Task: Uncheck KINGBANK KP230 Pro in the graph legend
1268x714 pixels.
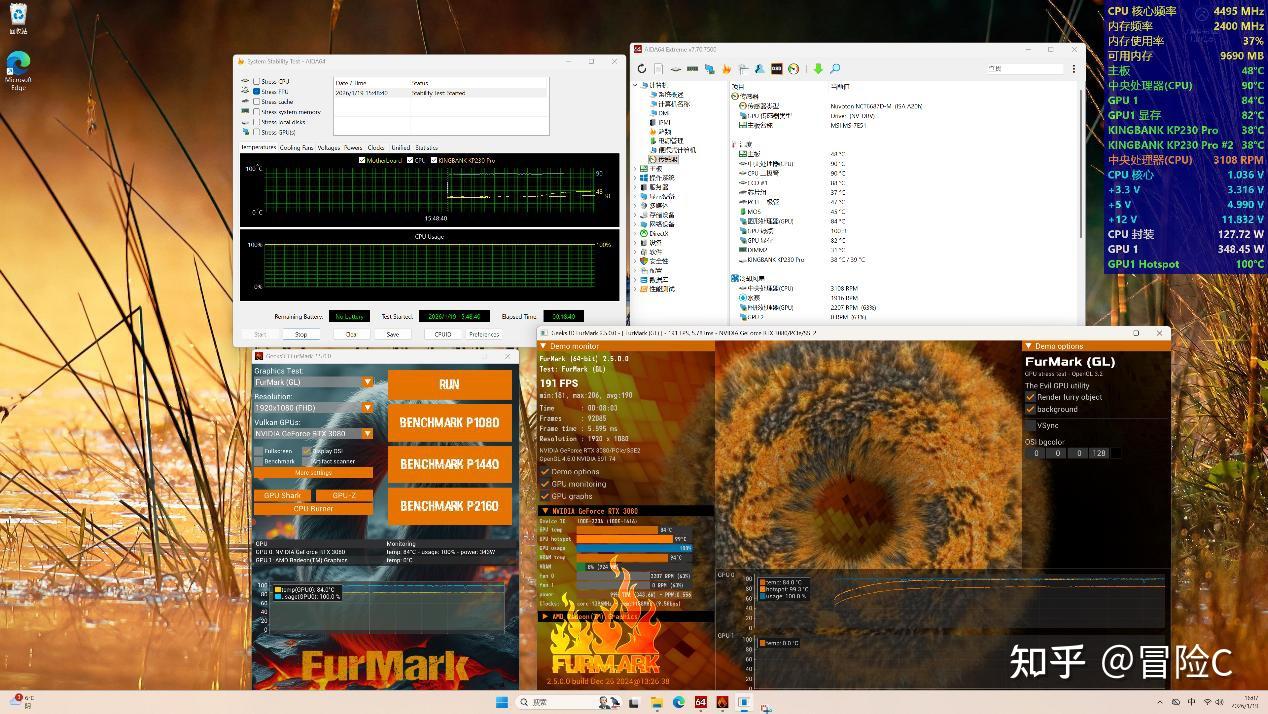Action: point(434,160)
